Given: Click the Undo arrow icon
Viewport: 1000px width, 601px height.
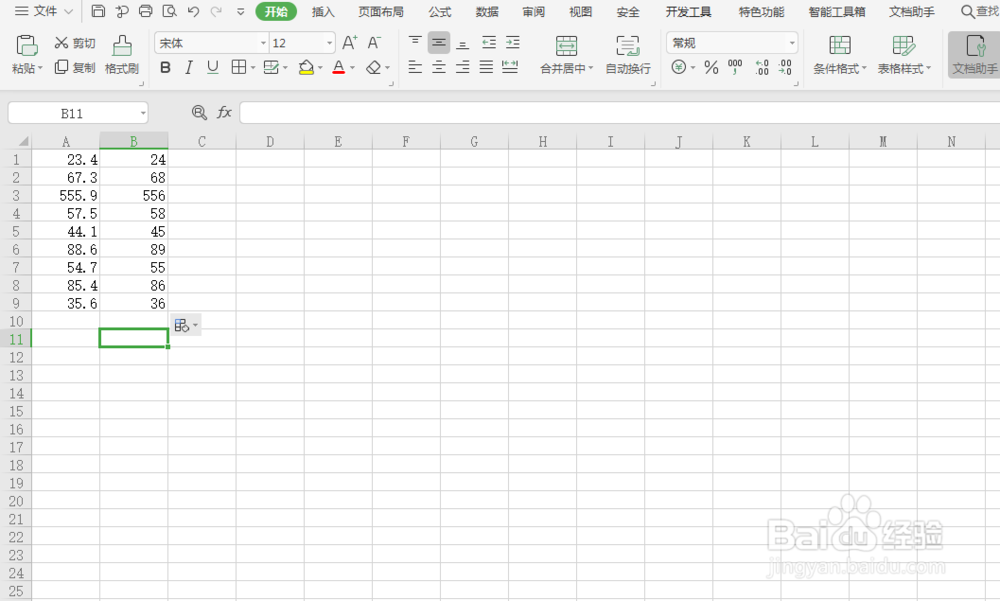Looking at the screenshot, I should pyautogui.click(x=193, y=11).
